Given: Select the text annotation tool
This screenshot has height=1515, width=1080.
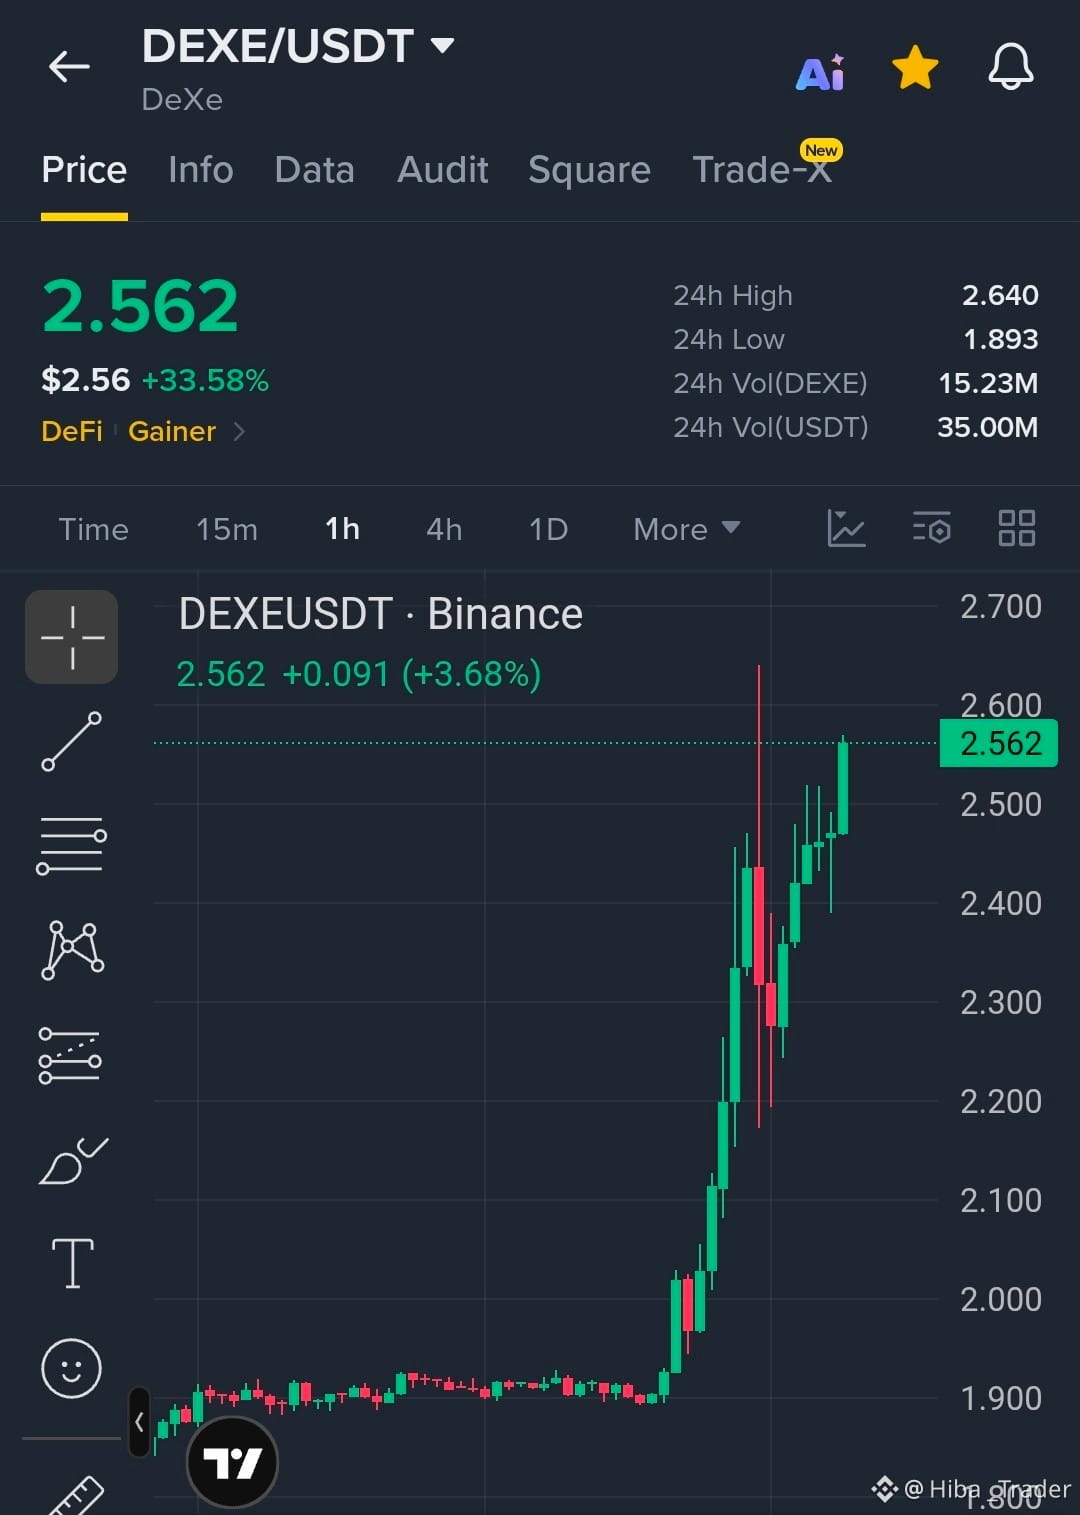Looking at the screenshot, I should pyautogui.click(x=73, y=1263).
